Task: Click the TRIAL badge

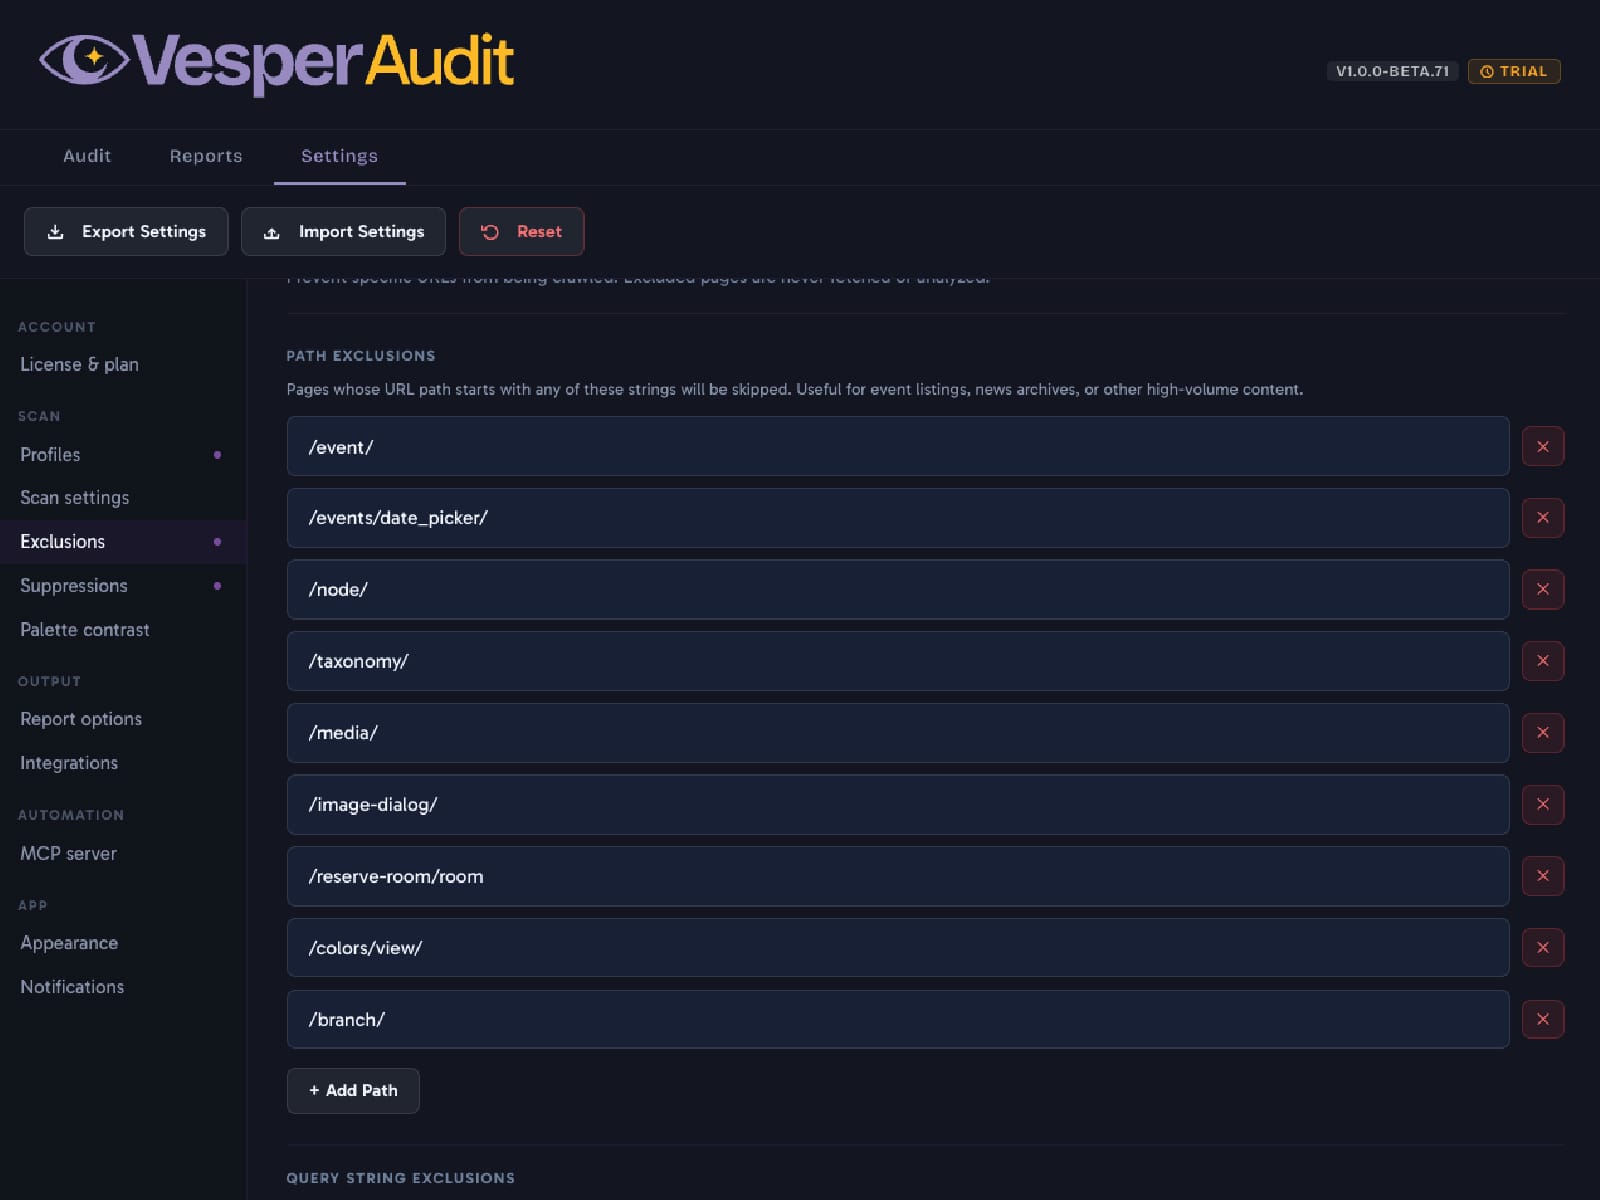Action: [1514, 71]
